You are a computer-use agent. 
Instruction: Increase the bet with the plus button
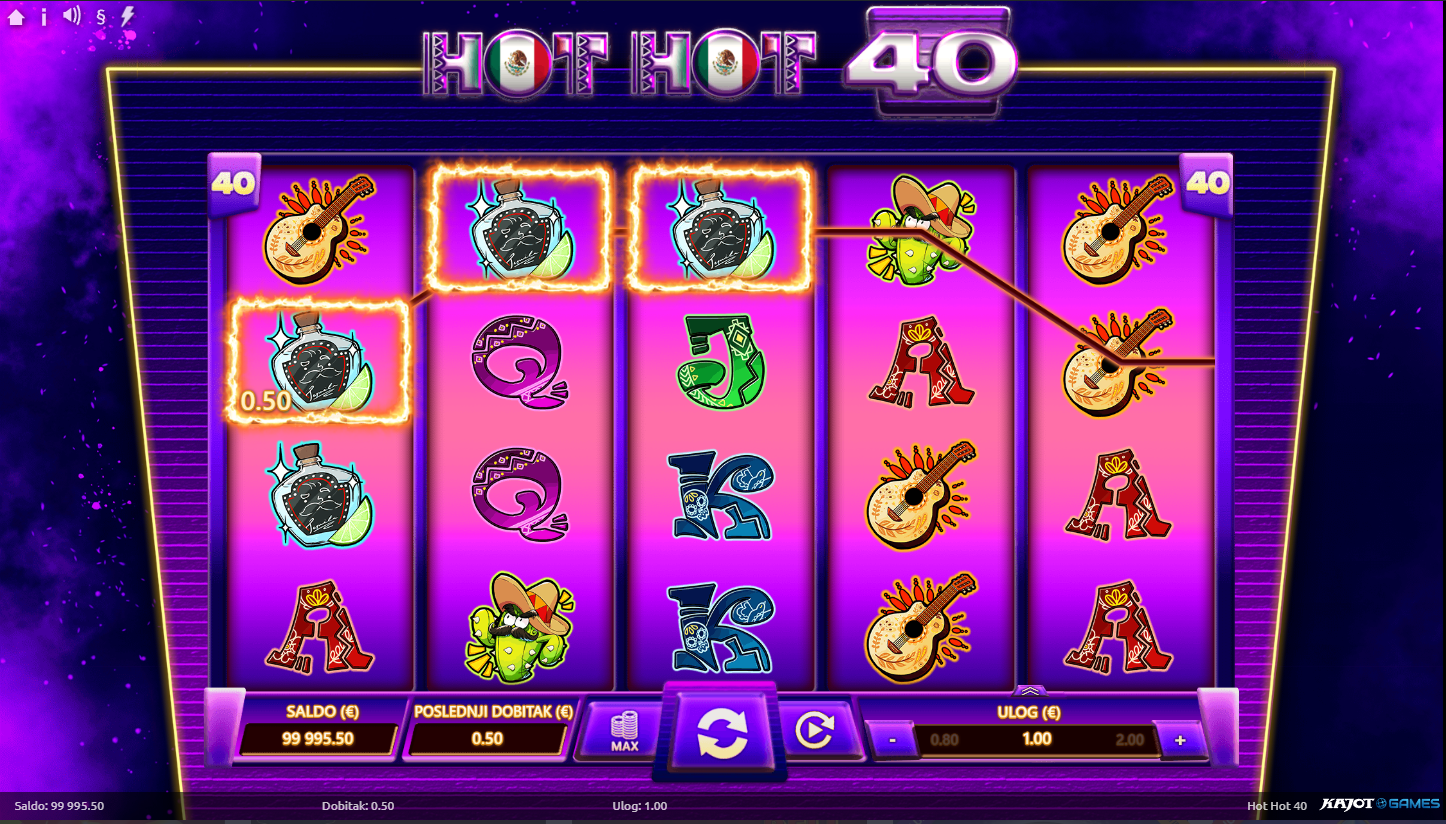tap(1180, 741)
